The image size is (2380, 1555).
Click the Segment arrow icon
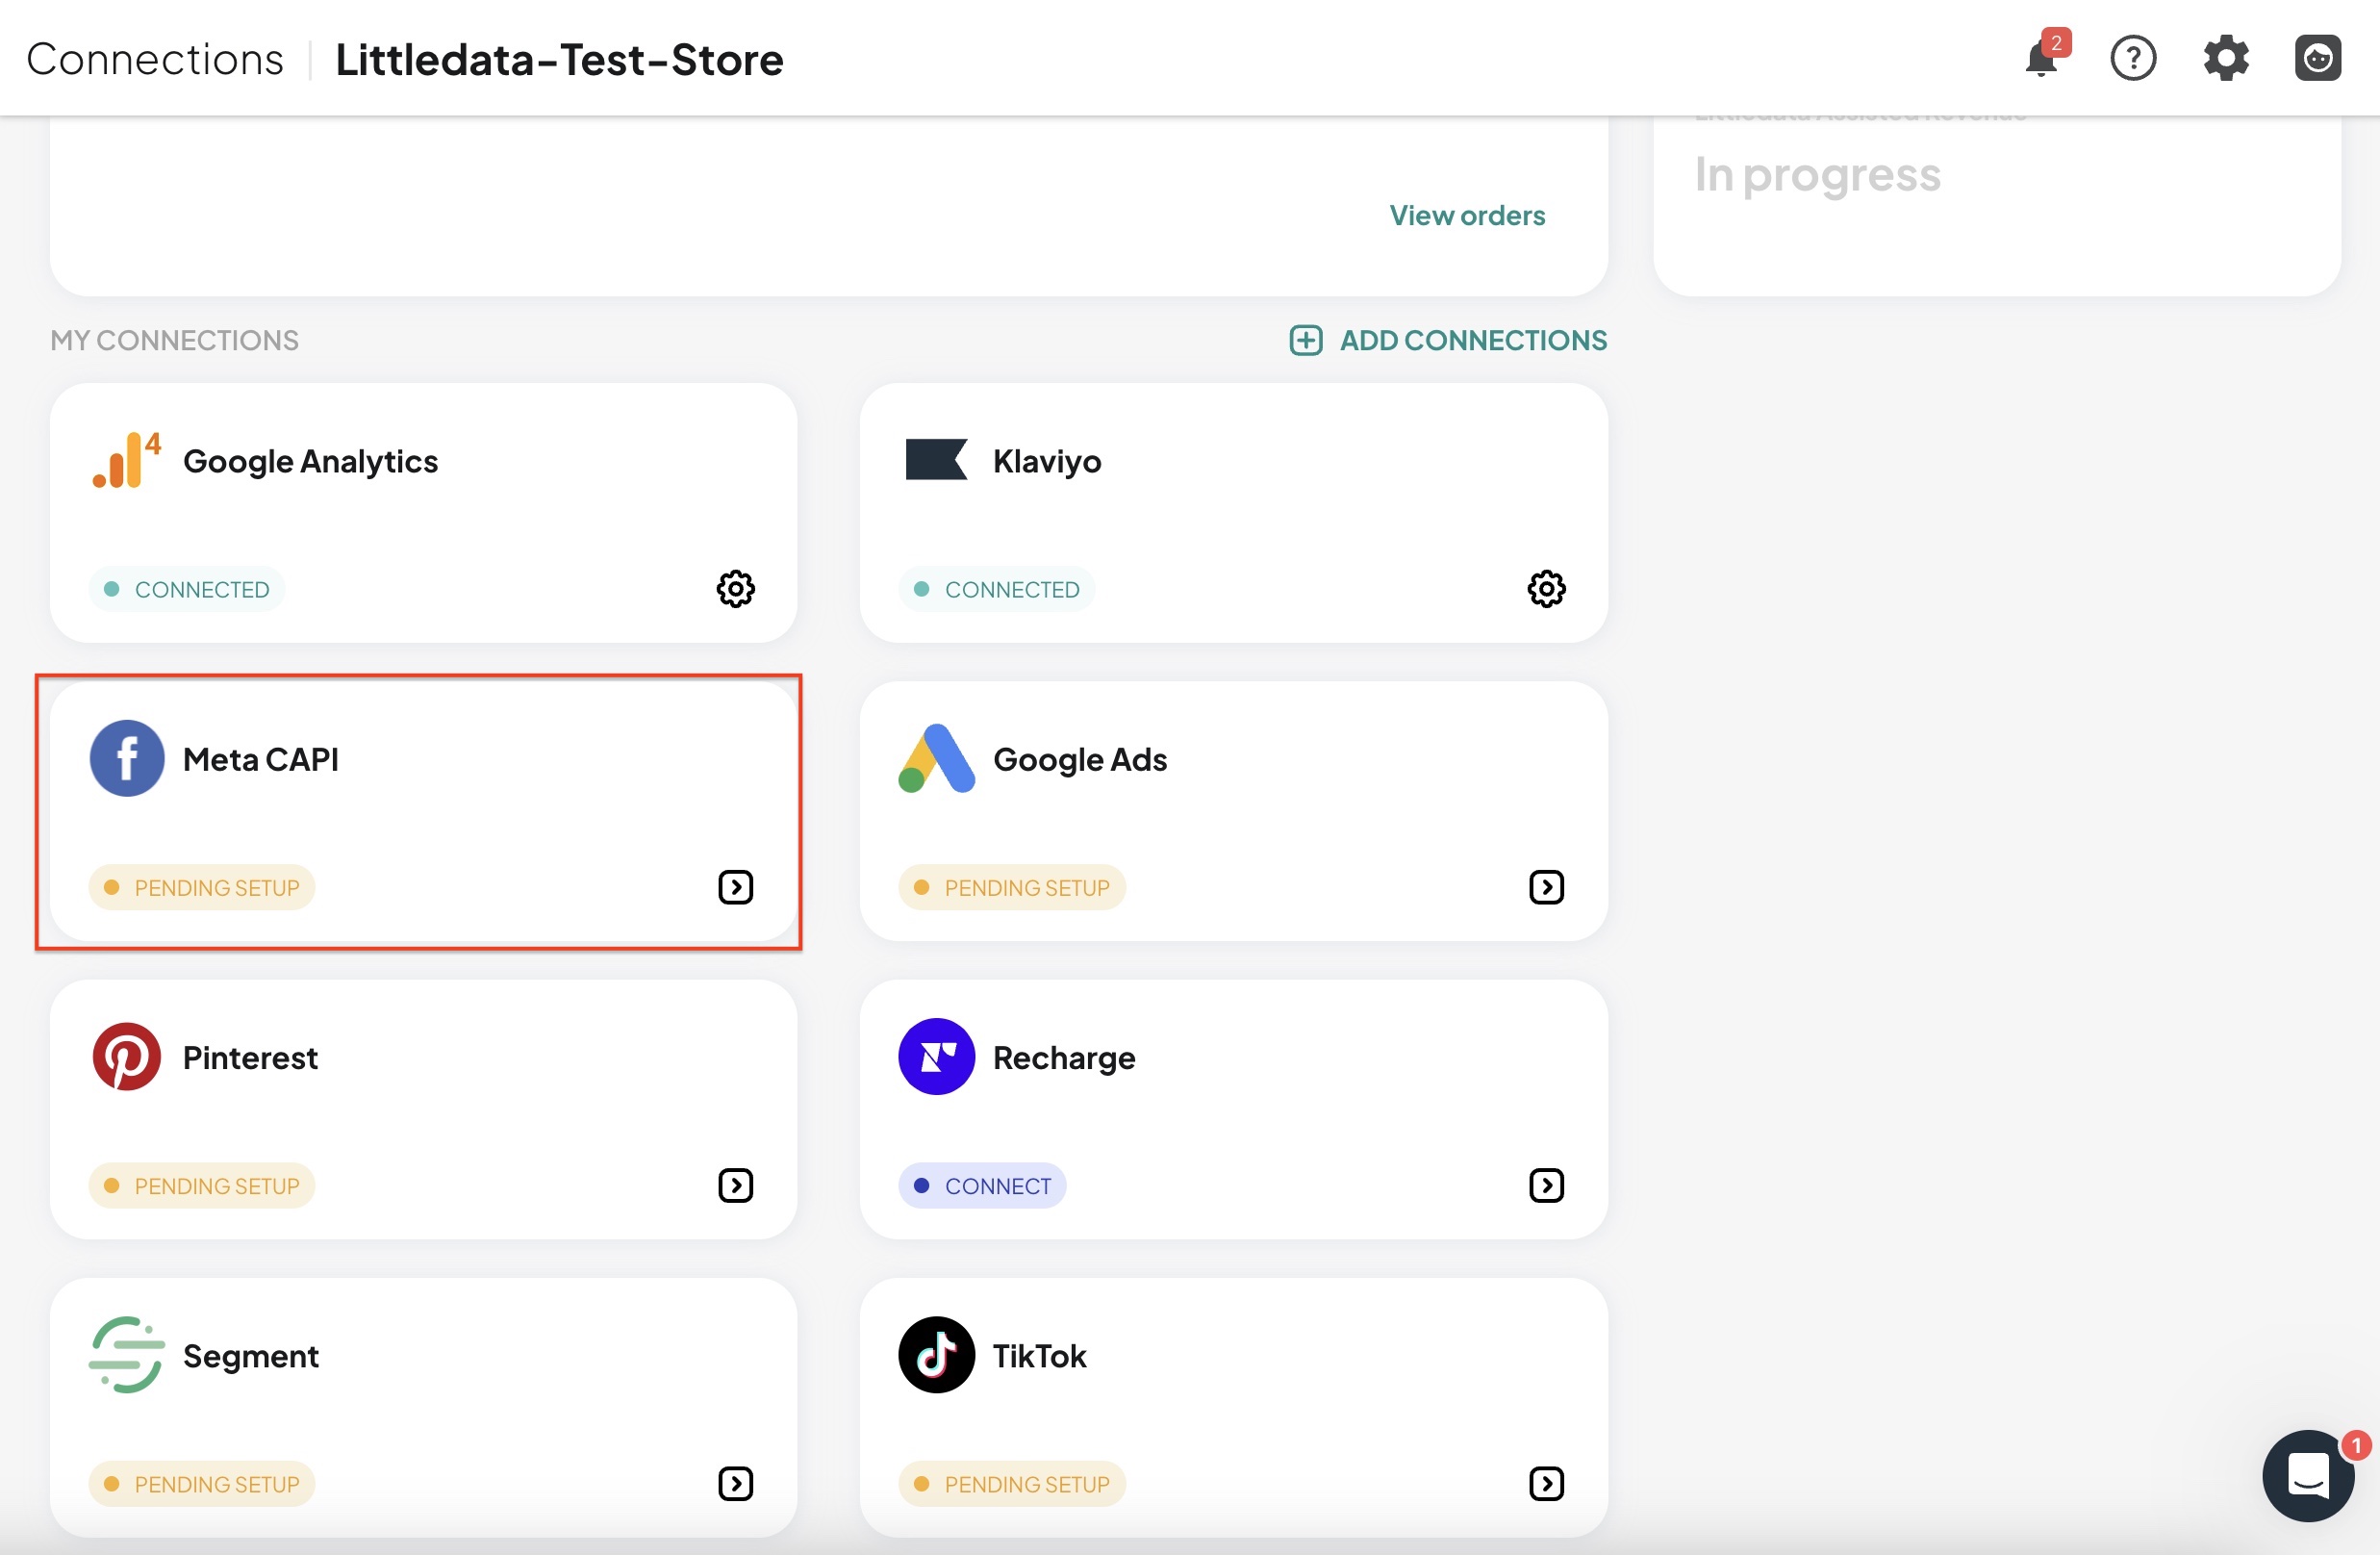(x=735, y=1483)
